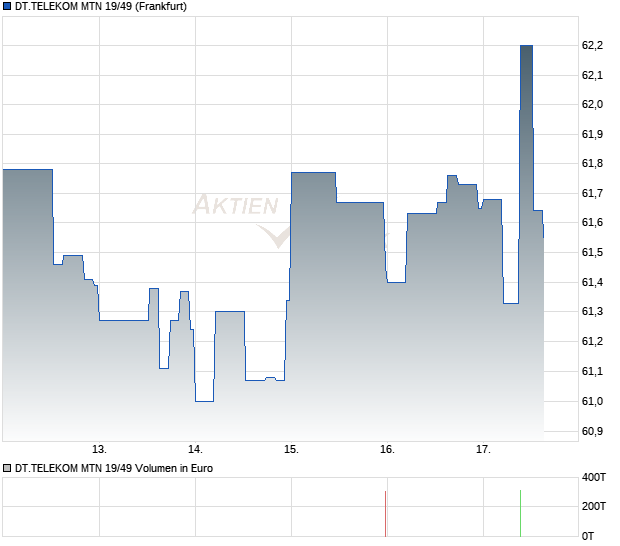Image resolution: width=620 pixels, height=546 pixels.
Task: Click the y-axis value 60,9
Action: click(592, 431)
